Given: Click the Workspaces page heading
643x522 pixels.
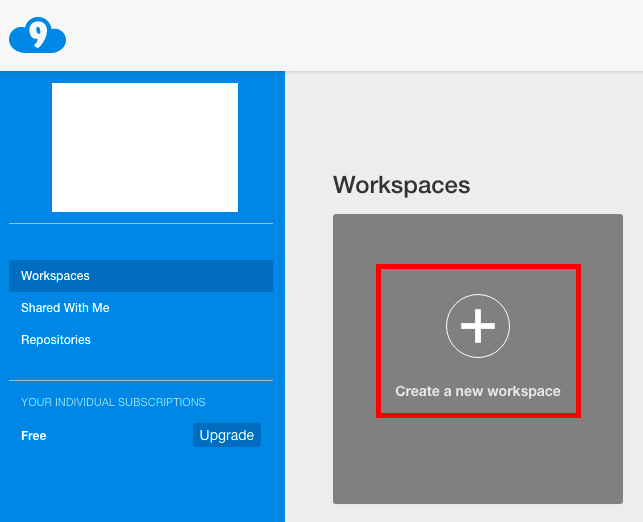Looking at the screenshot, I should (x=401, y=185).
